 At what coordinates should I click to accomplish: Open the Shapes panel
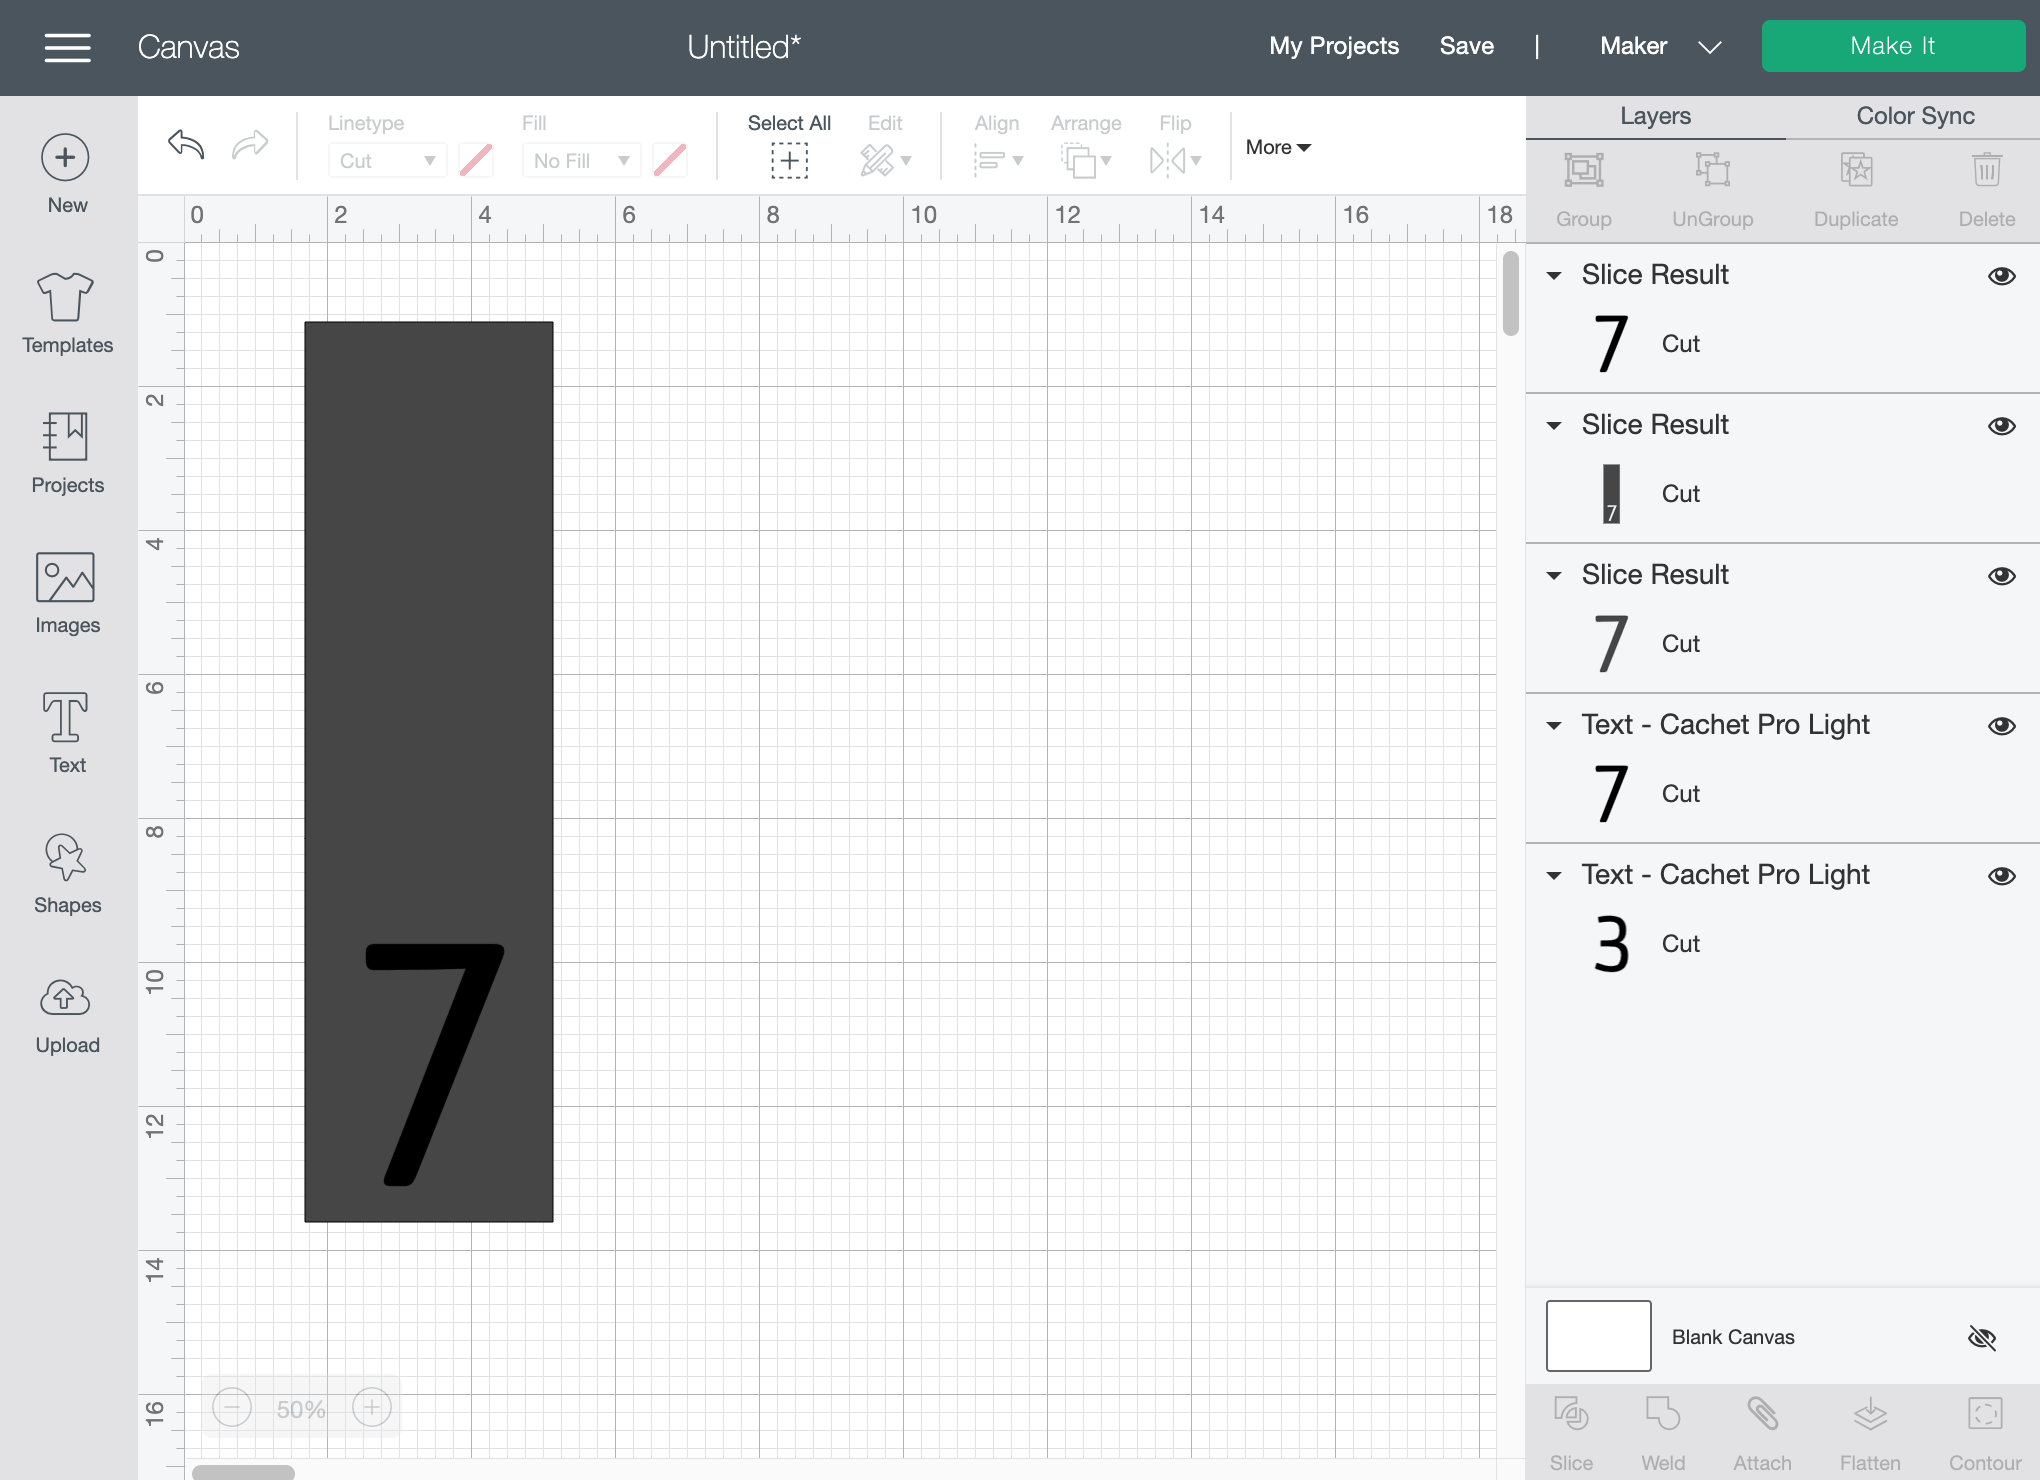pos(67,873)
